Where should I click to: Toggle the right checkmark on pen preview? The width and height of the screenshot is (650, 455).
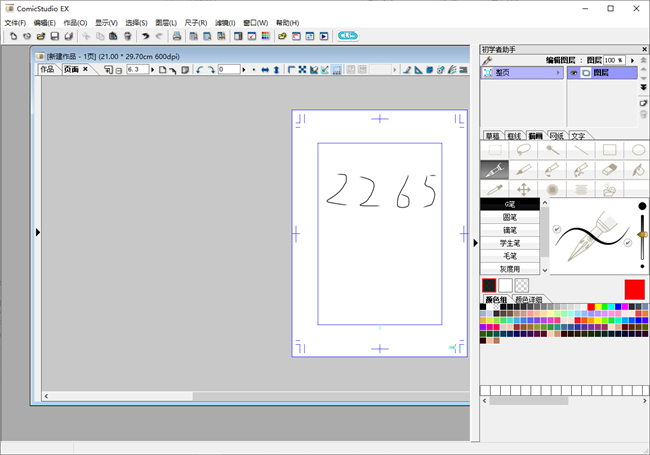[x=627, y=243]
